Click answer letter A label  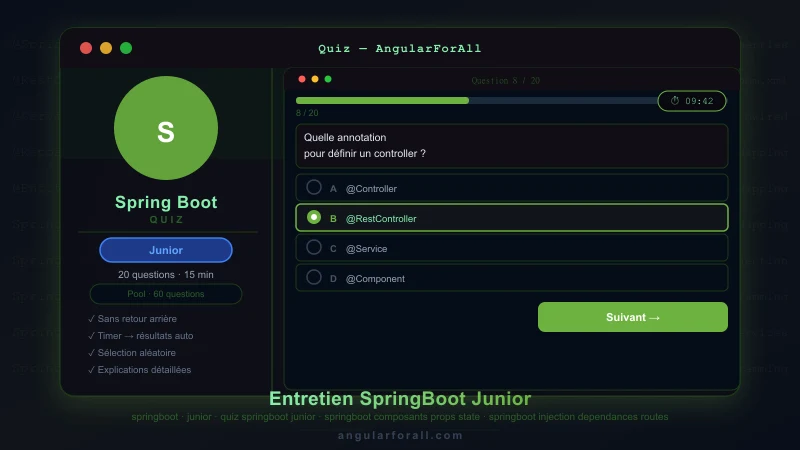coord(333,189)
